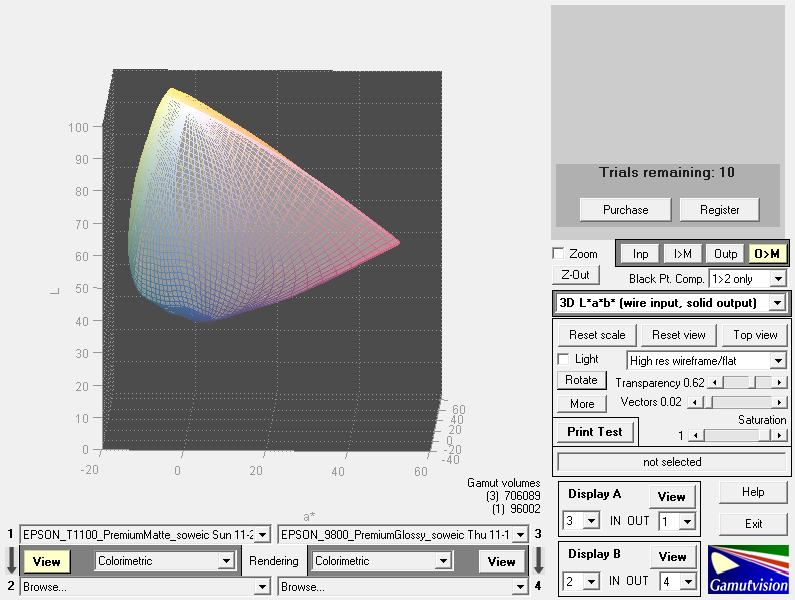
Task: Click the Reset view button
Action: pos(679,335)
